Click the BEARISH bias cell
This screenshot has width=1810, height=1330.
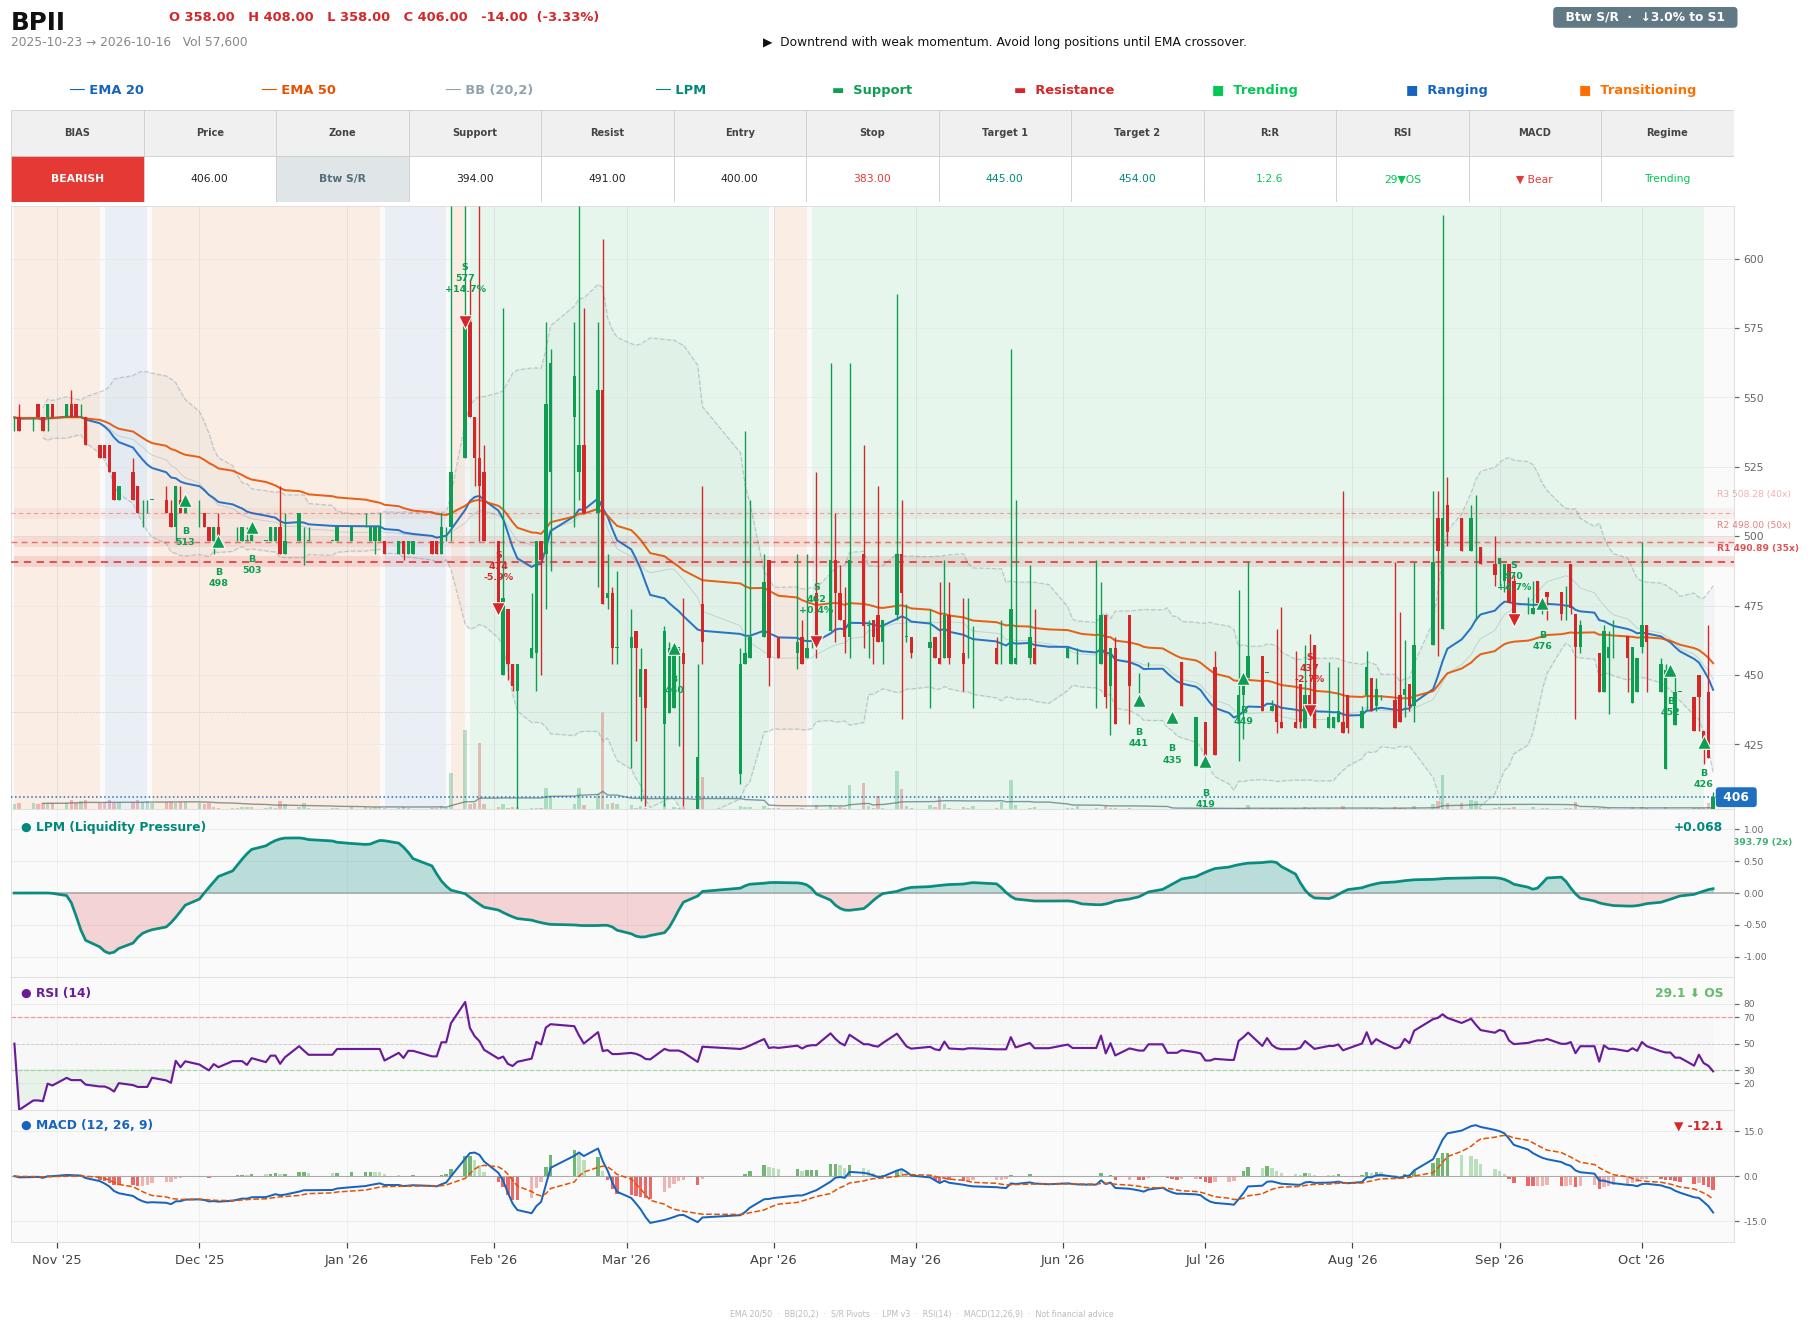(78, 179)
